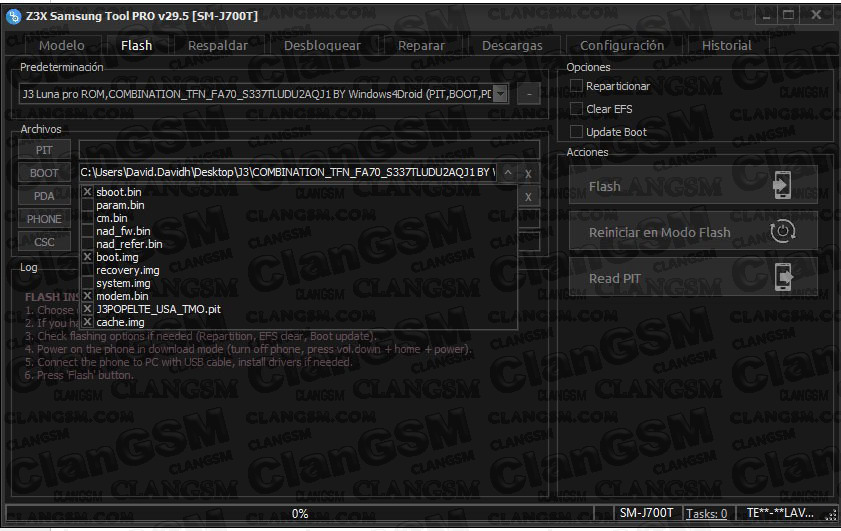Enable nad_fw.bin checkbox
Image resolution: width=841 pixels, height=531 pixels.
click(87, 231)
